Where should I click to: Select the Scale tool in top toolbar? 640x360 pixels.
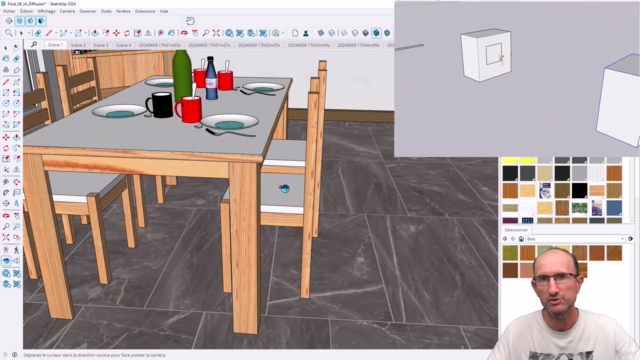click(138, 33)
